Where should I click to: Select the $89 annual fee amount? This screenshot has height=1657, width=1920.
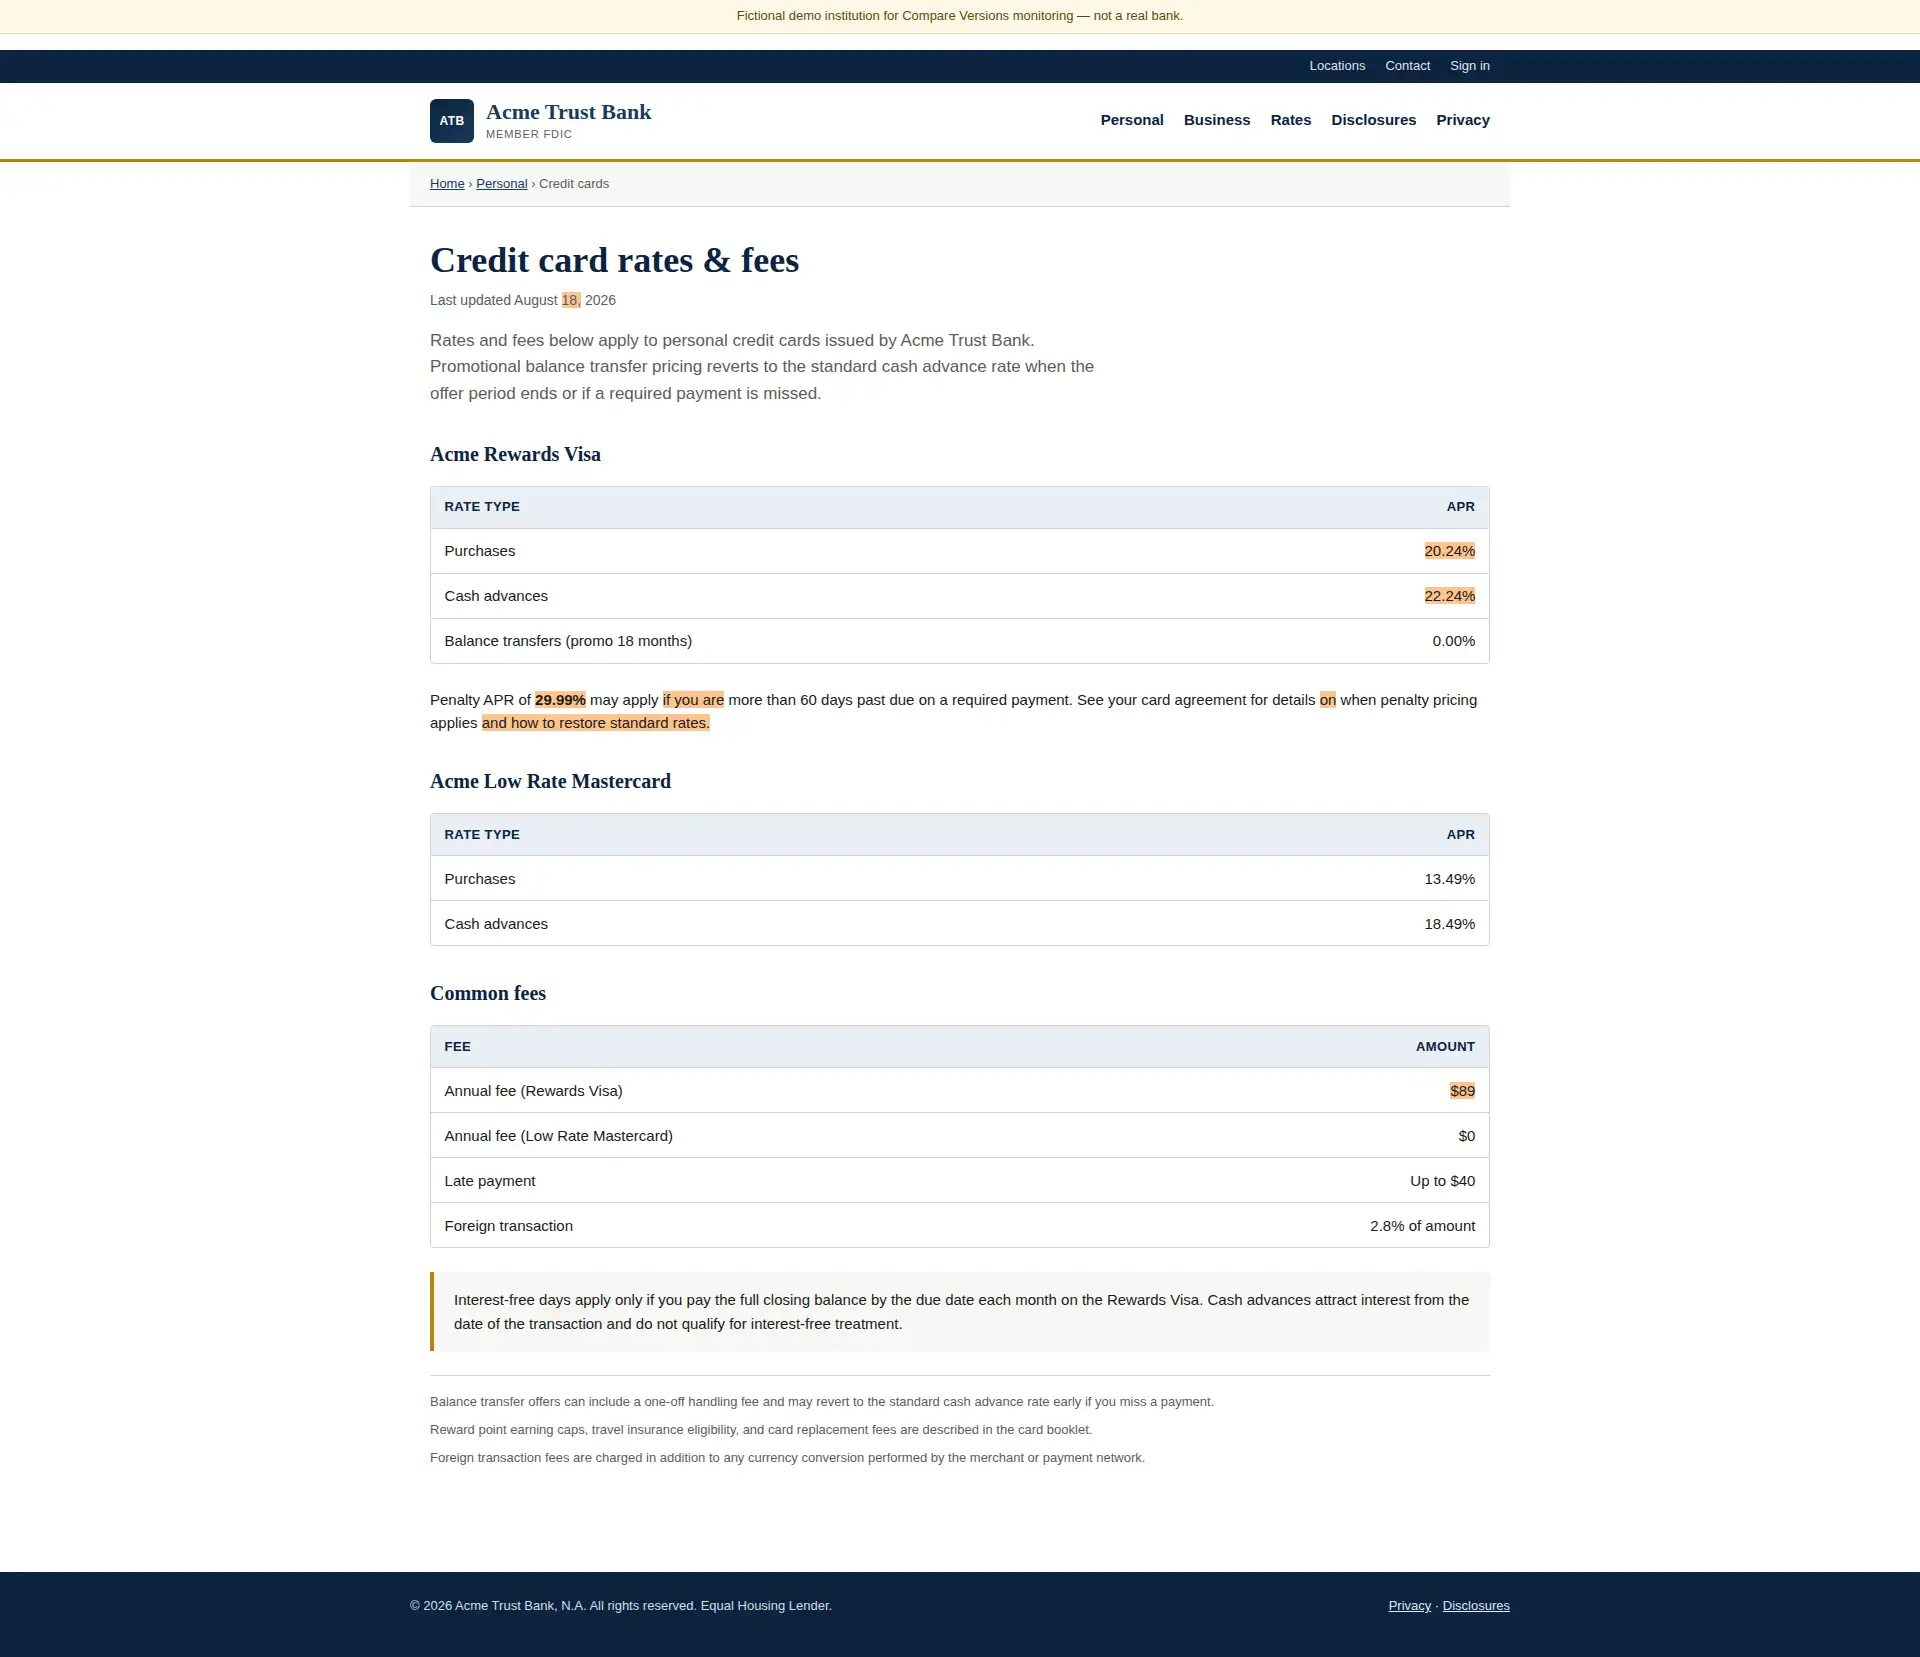click(1462, 1091)
